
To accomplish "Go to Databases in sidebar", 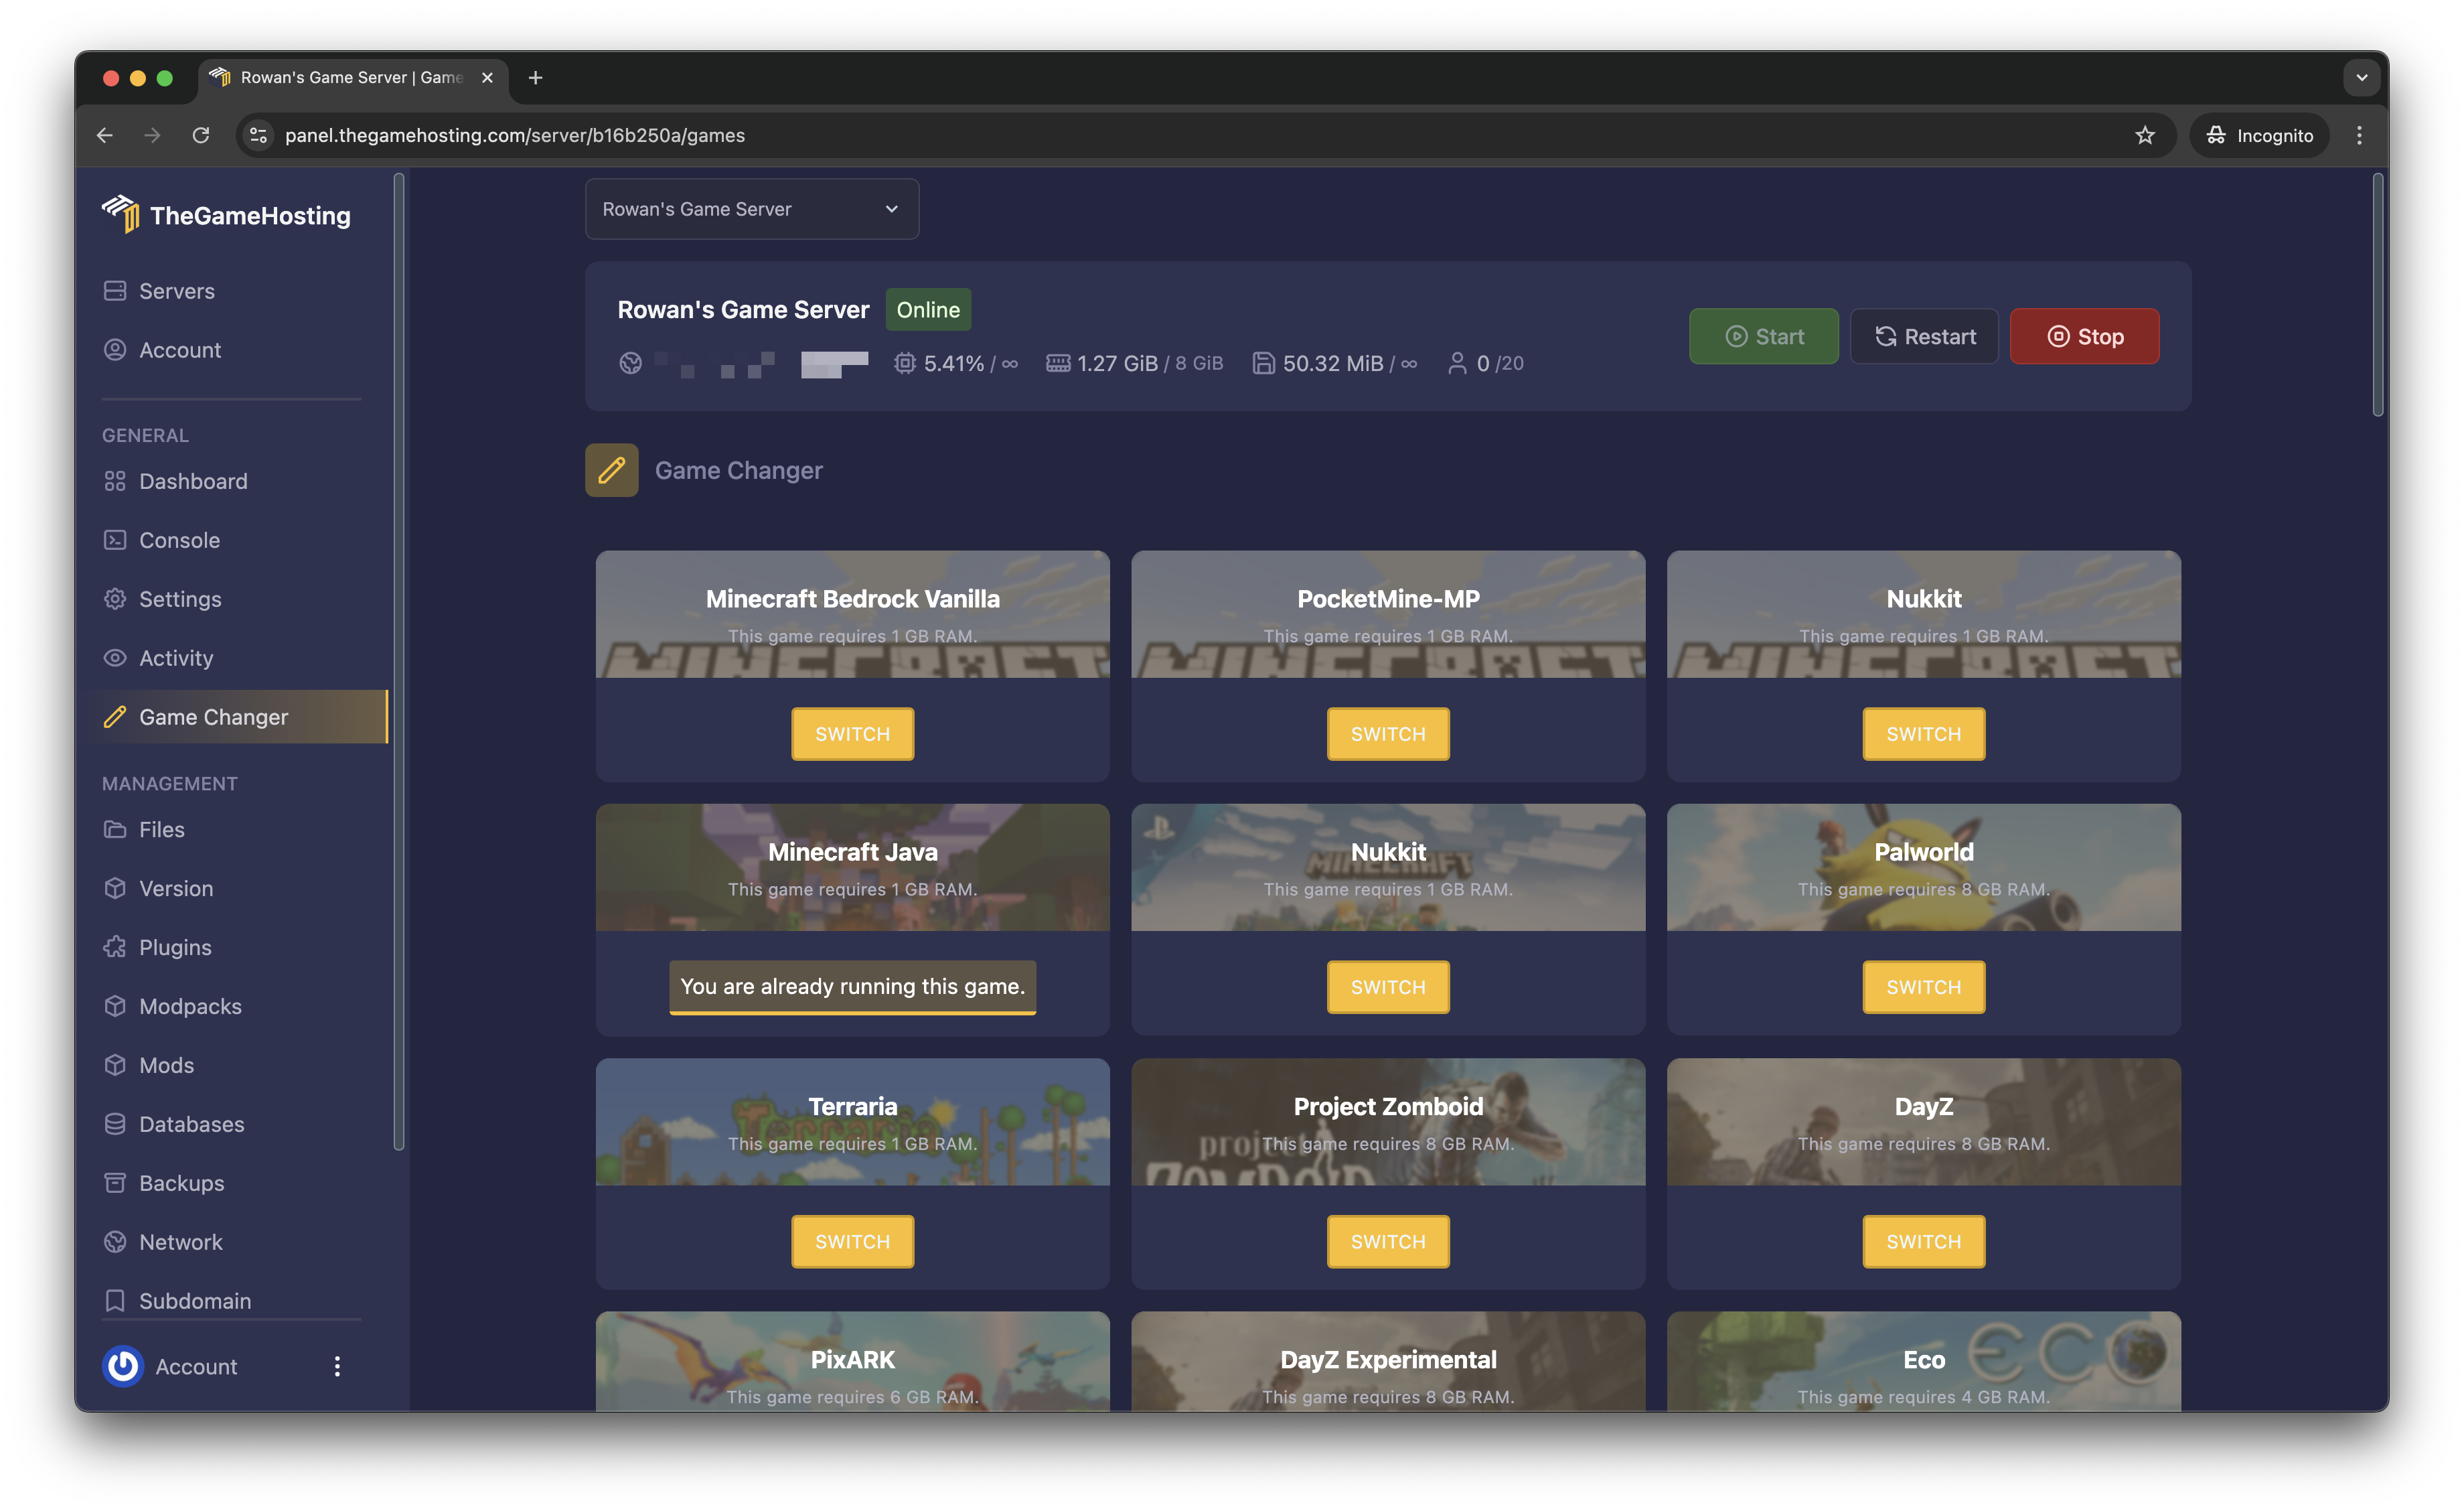I will tap(191, 1124).
